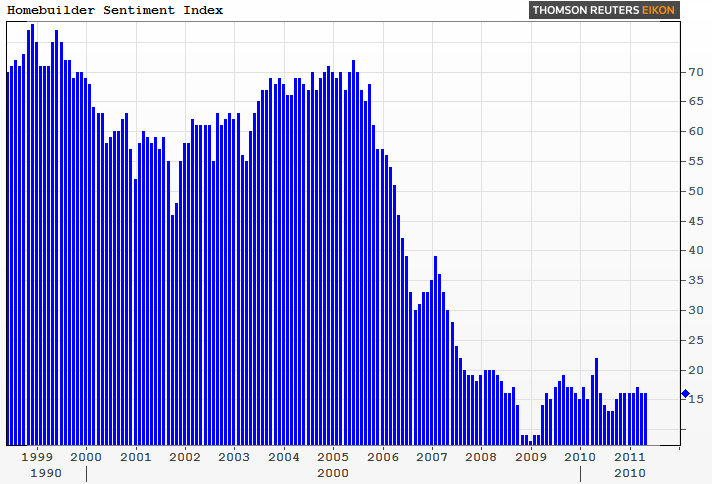Screen dimensions: 712x484
Task: Click the 70 value on the y-axis
Action: coord(691,72)
